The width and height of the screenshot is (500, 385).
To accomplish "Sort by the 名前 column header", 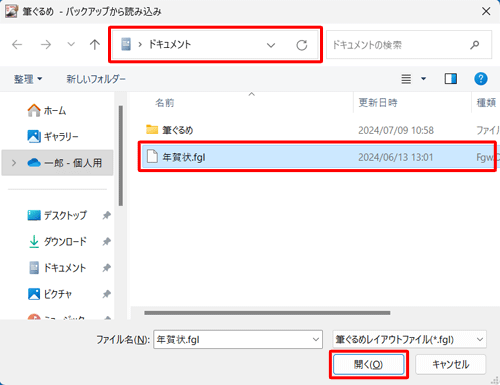I will (165, 103).
